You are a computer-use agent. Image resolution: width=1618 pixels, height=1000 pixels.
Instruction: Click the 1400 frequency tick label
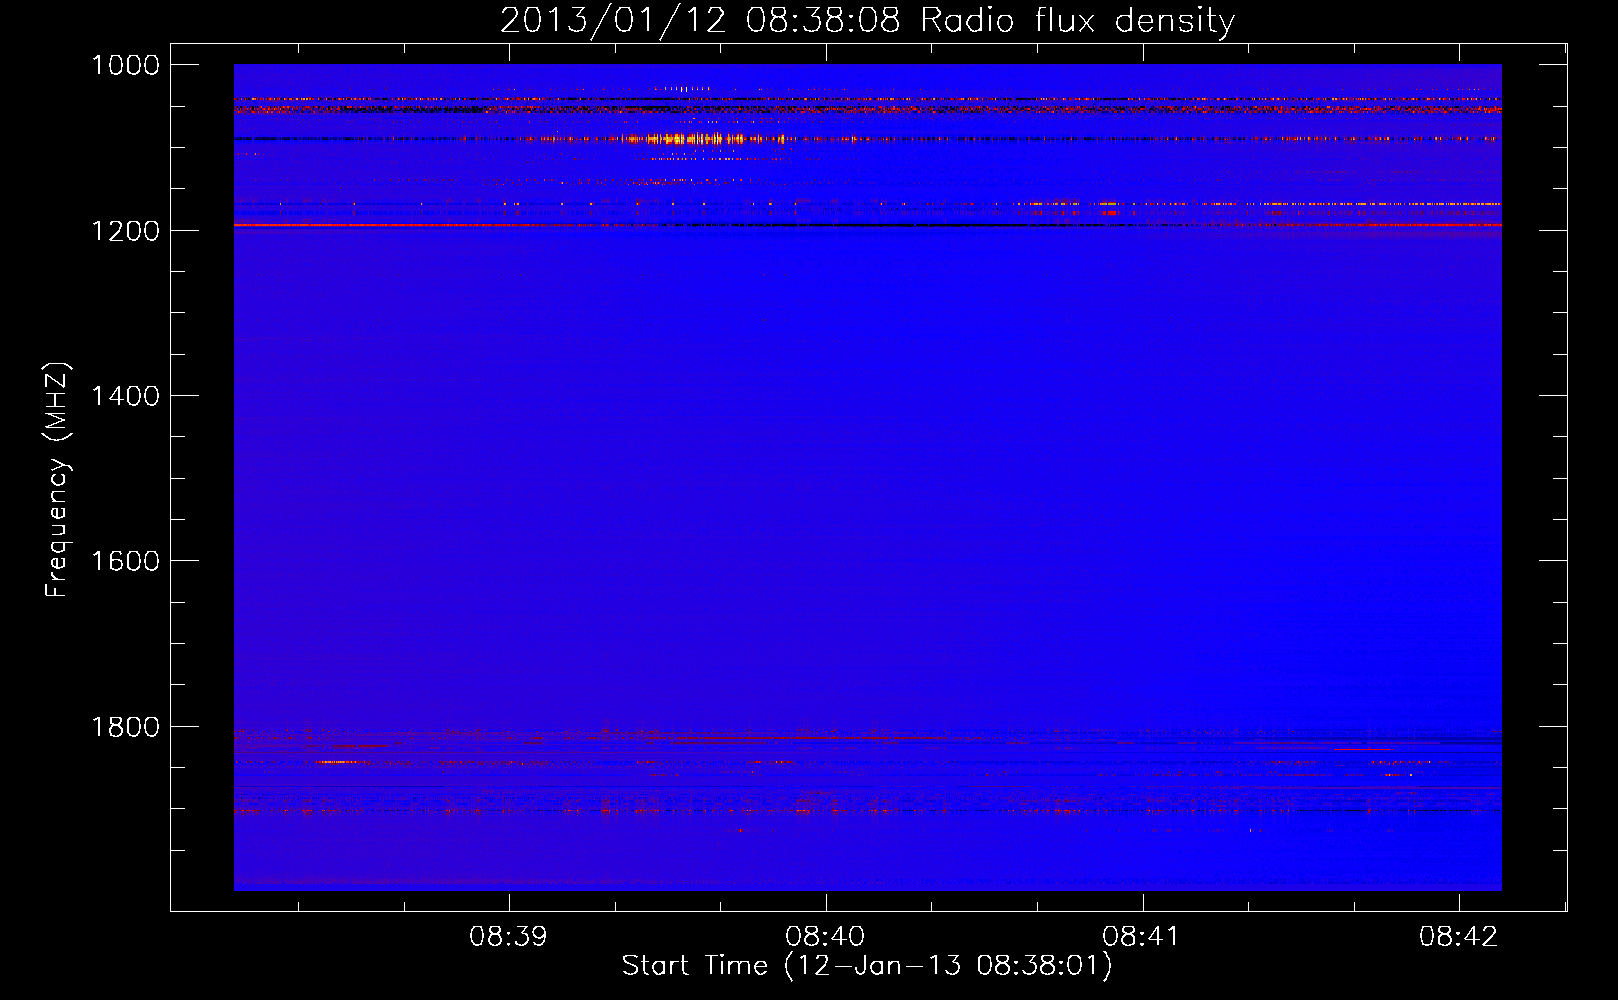point(125,396)
